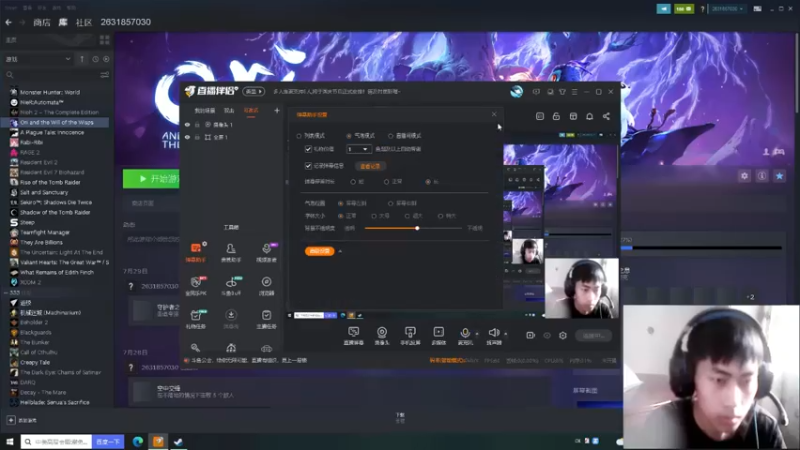Switch to the second scene tab
This screenshot has width=800, height=450.
click(x=229, y=111)
